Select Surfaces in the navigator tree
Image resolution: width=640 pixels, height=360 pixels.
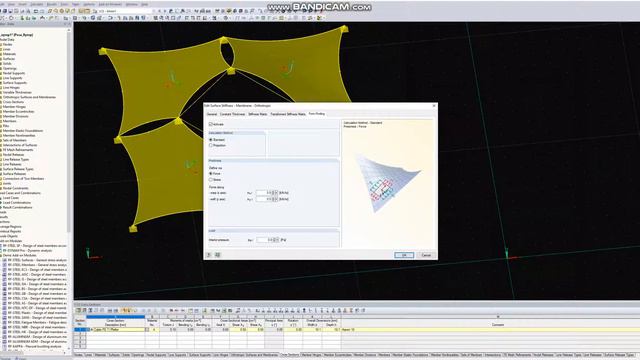tap(9, 59)
